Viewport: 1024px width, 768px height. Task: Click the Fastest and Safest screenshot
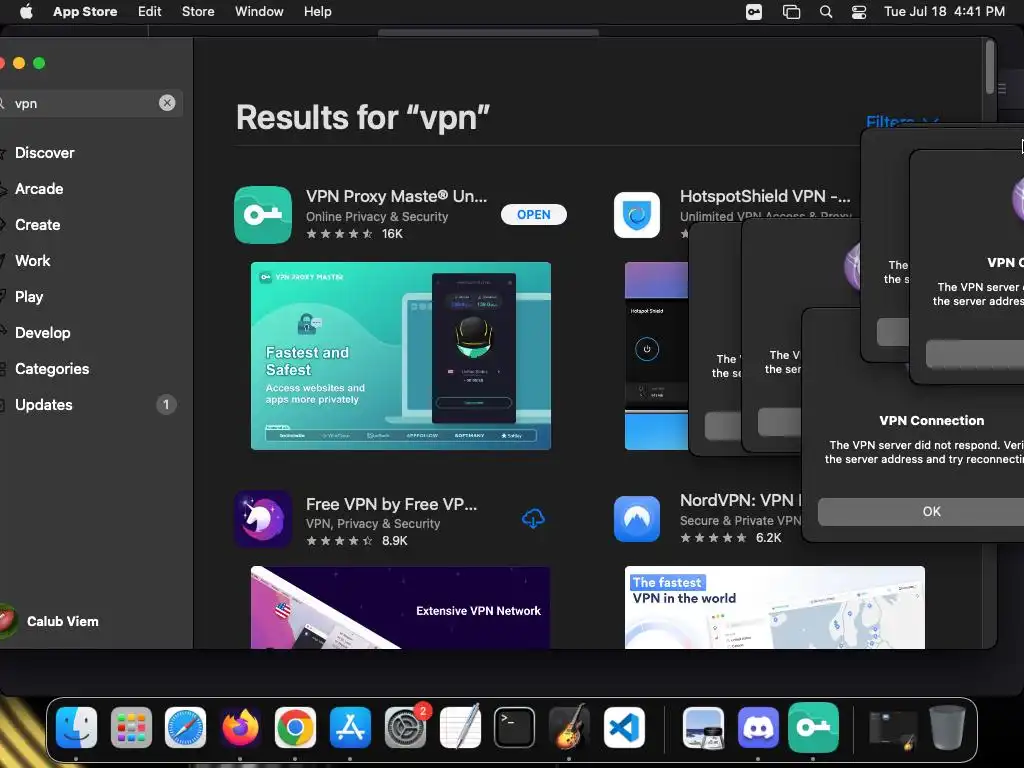(x=401, y=356)
